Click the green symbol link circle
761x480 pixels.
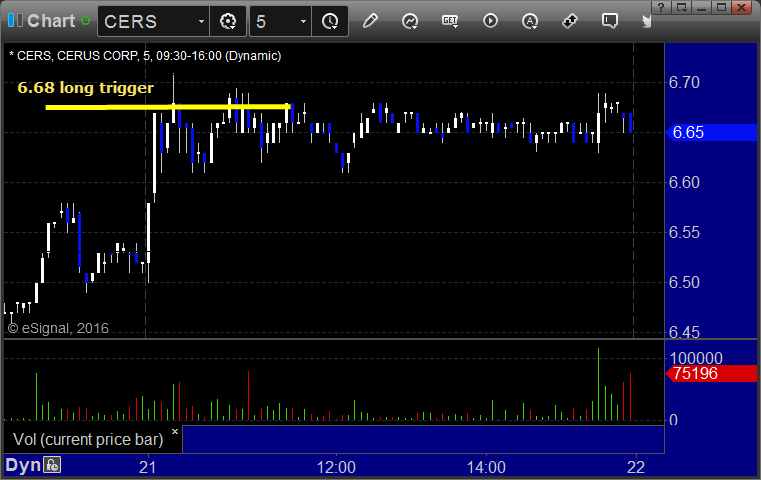[85, 21]
